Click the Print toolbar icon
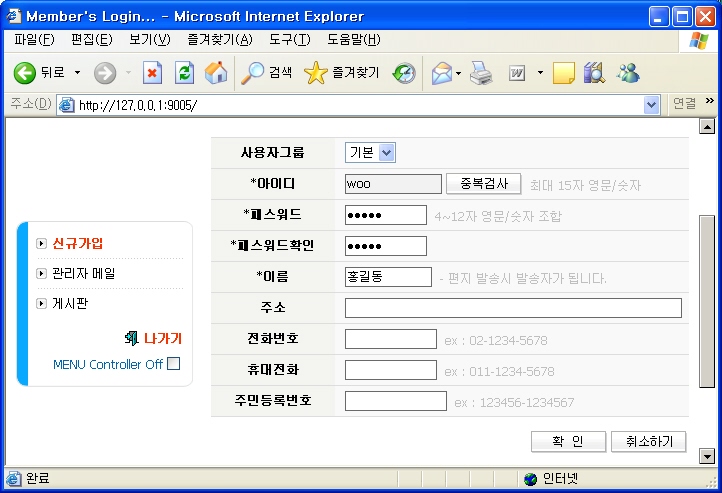The height and width of the screenshot is (493, 722). coord(481,73)
